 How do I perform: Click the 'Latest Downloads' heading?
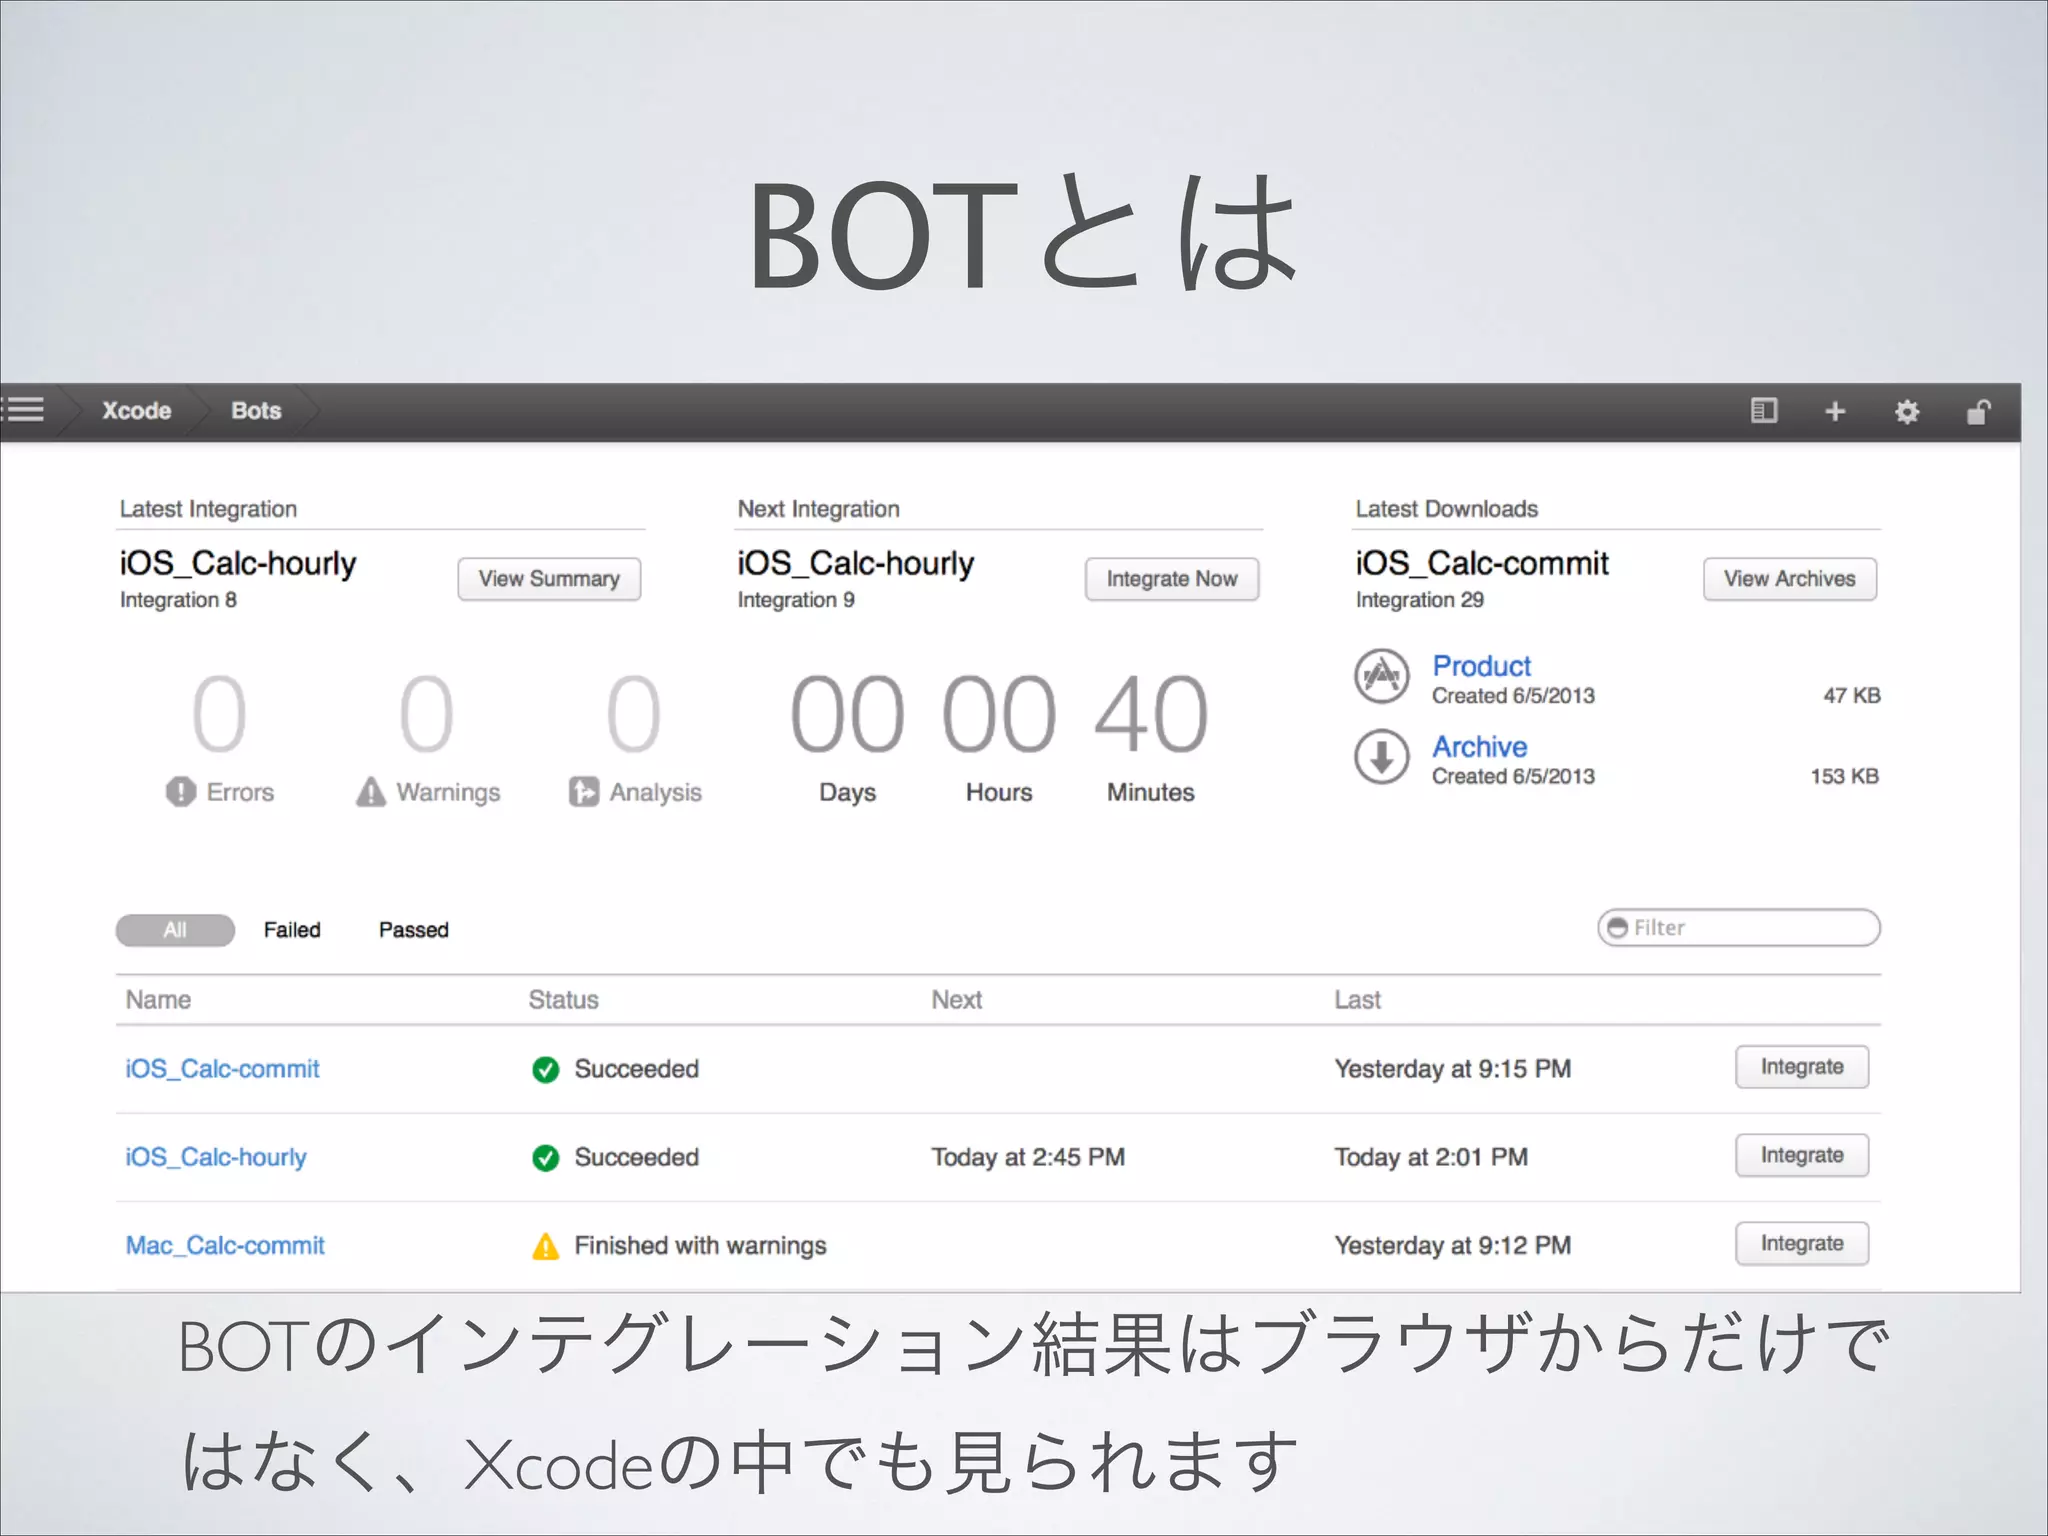coord(1446,509)
